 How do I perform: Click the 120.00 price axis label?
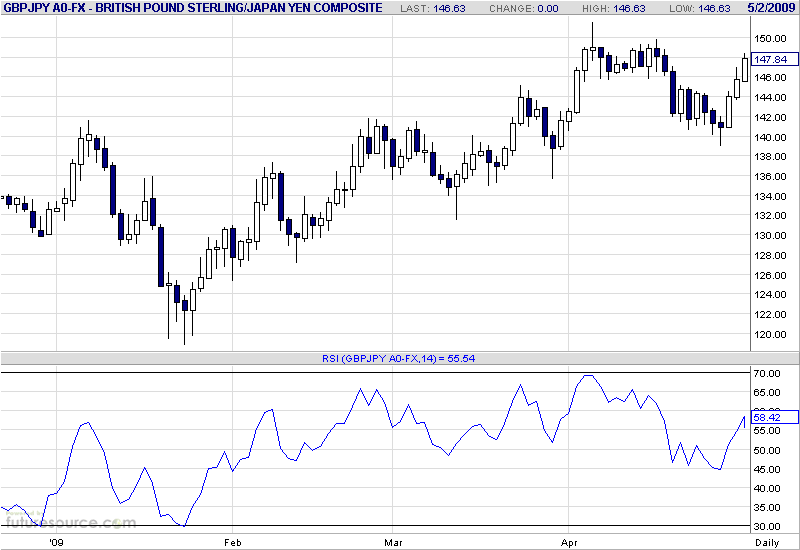click(x=770, y=335)
